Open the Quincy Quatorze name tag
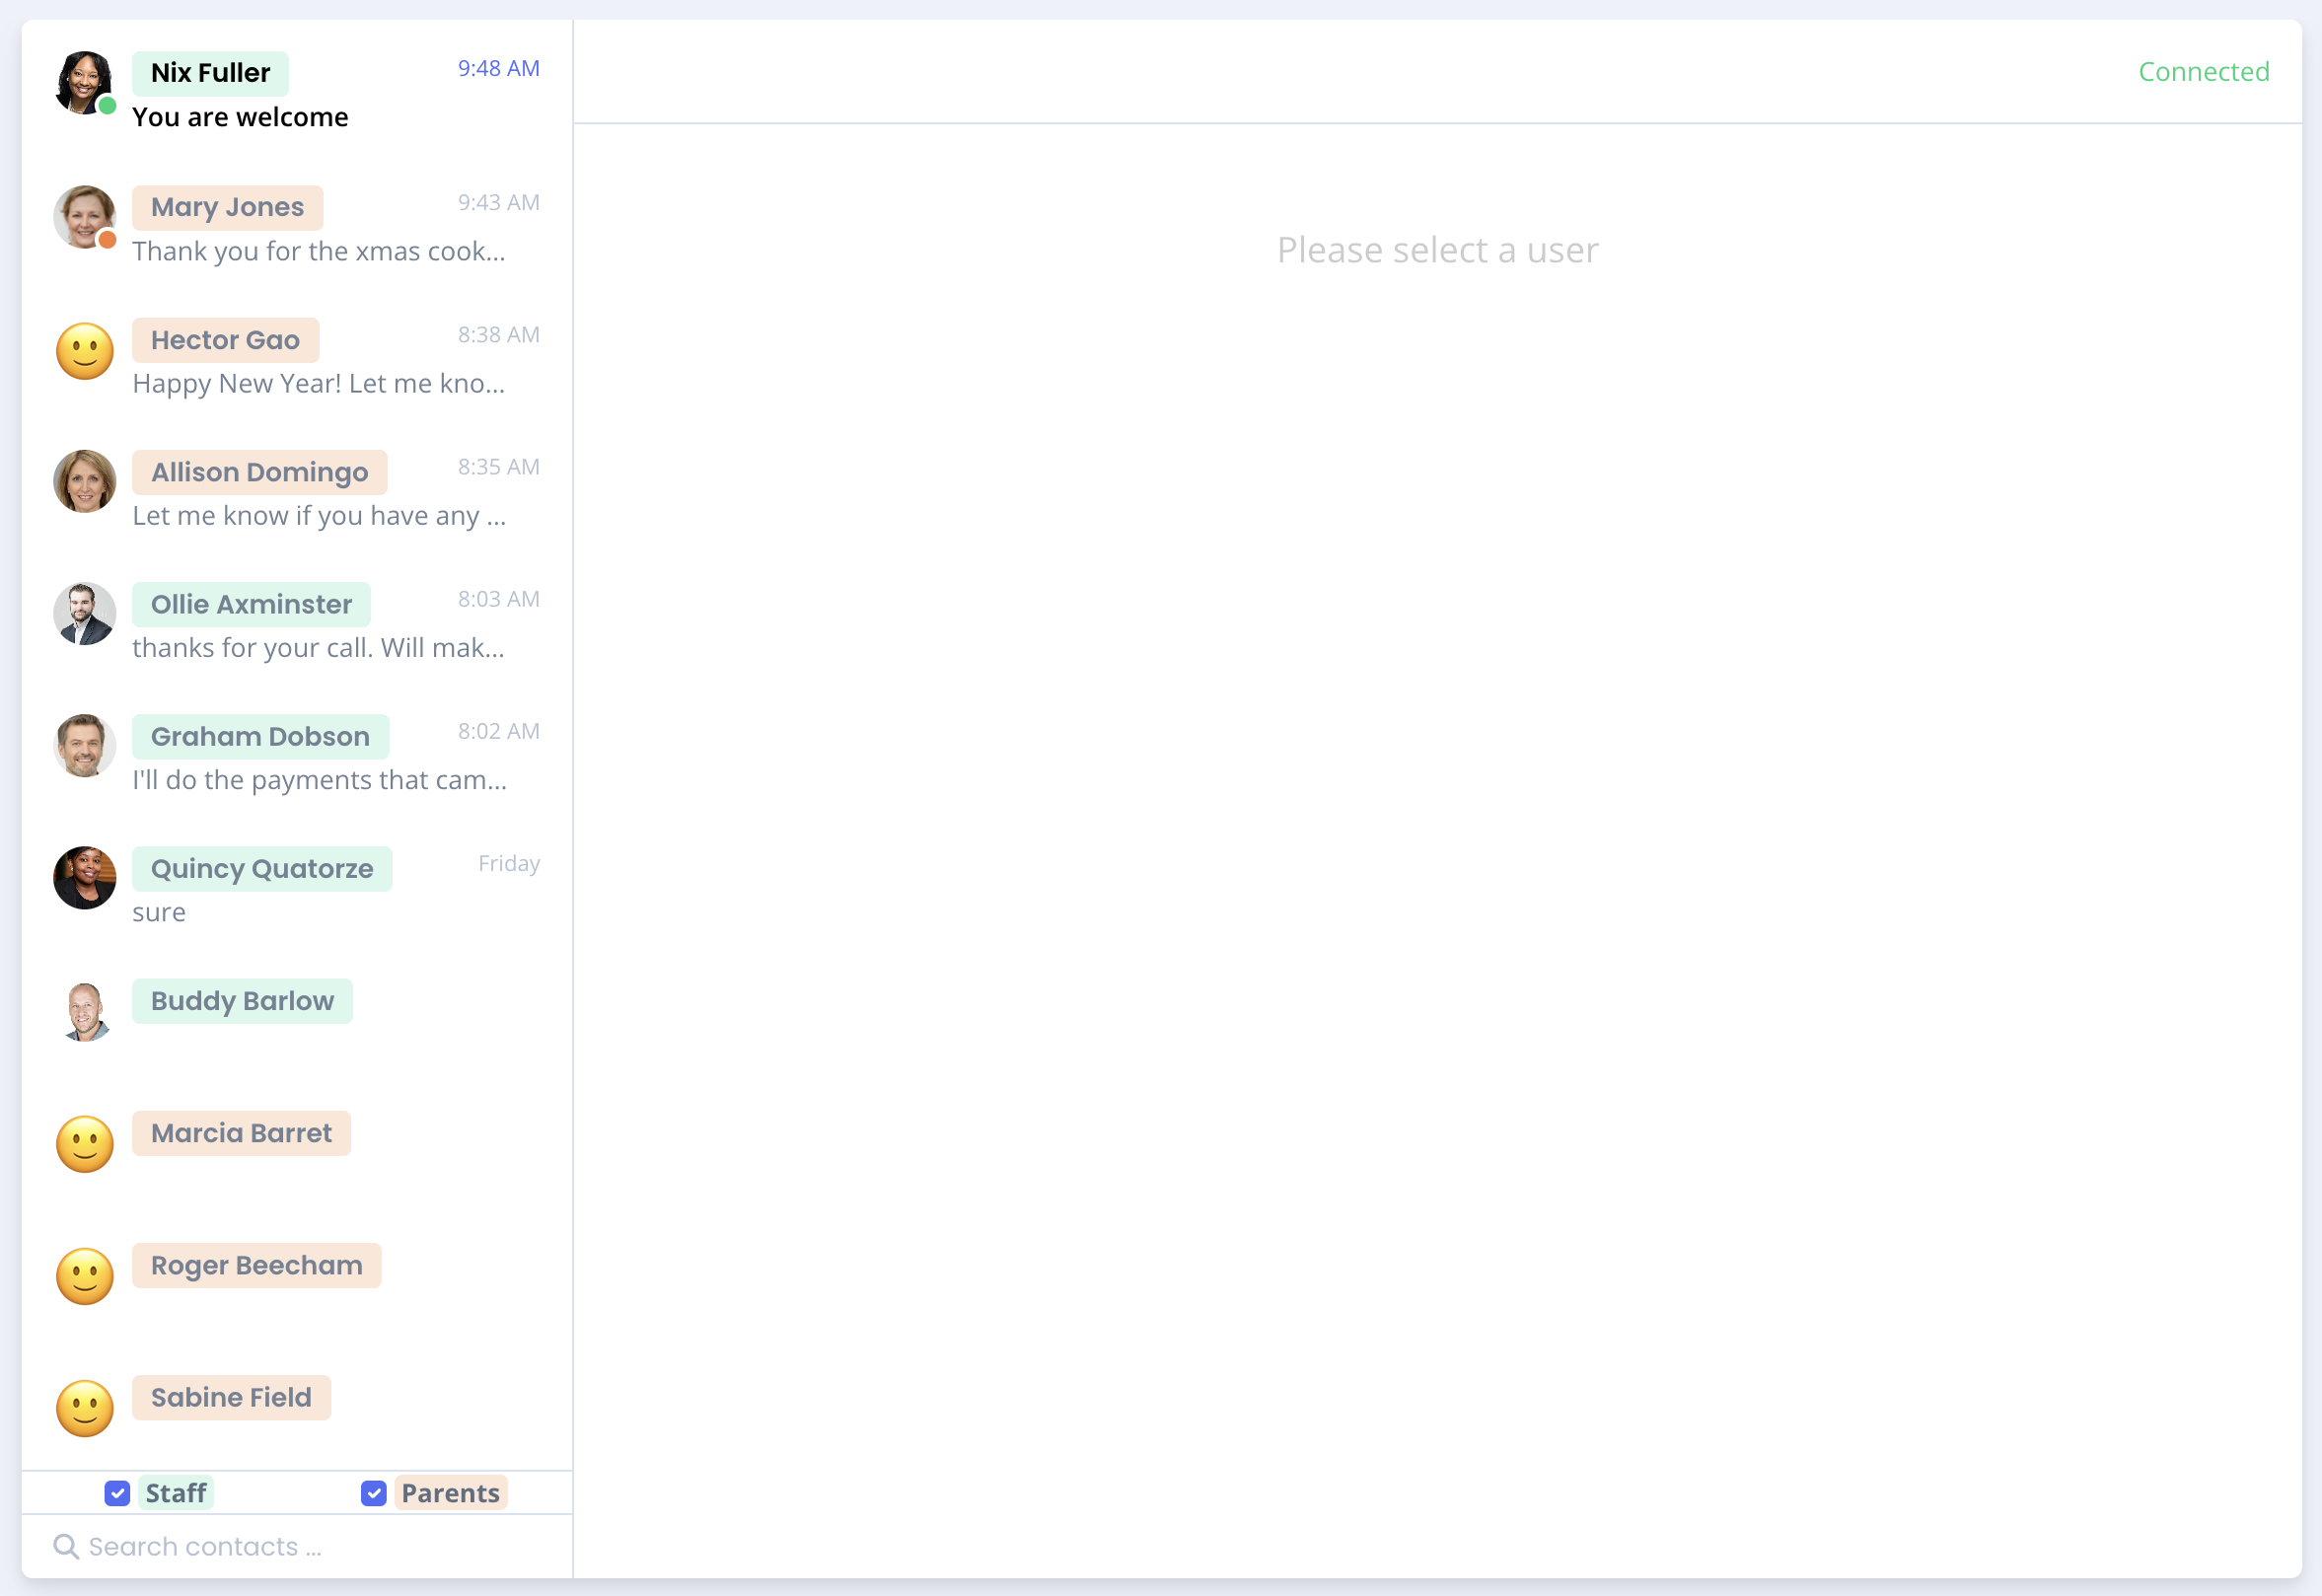The image size is (2322, 1596). pos(262,868)
